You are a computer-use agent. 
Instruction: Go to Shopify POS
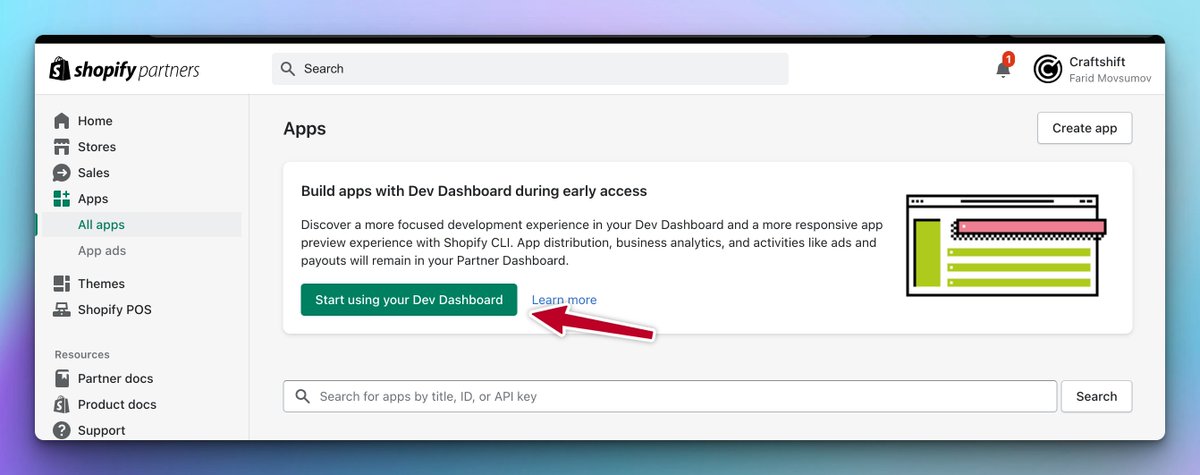[115, 310]
